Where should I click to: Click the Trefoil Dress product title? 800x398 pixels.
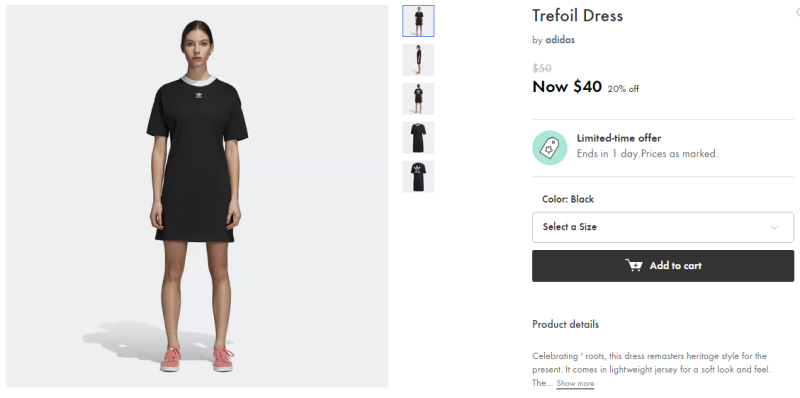(578, 16)
